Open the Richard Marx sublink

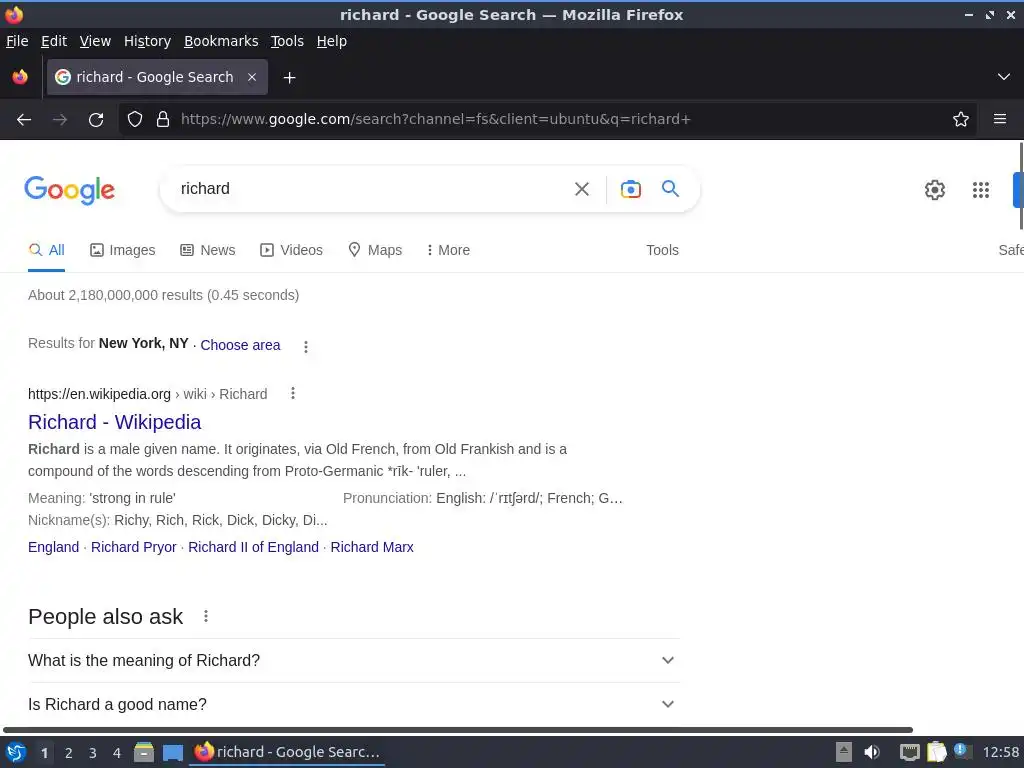[372, 547]
